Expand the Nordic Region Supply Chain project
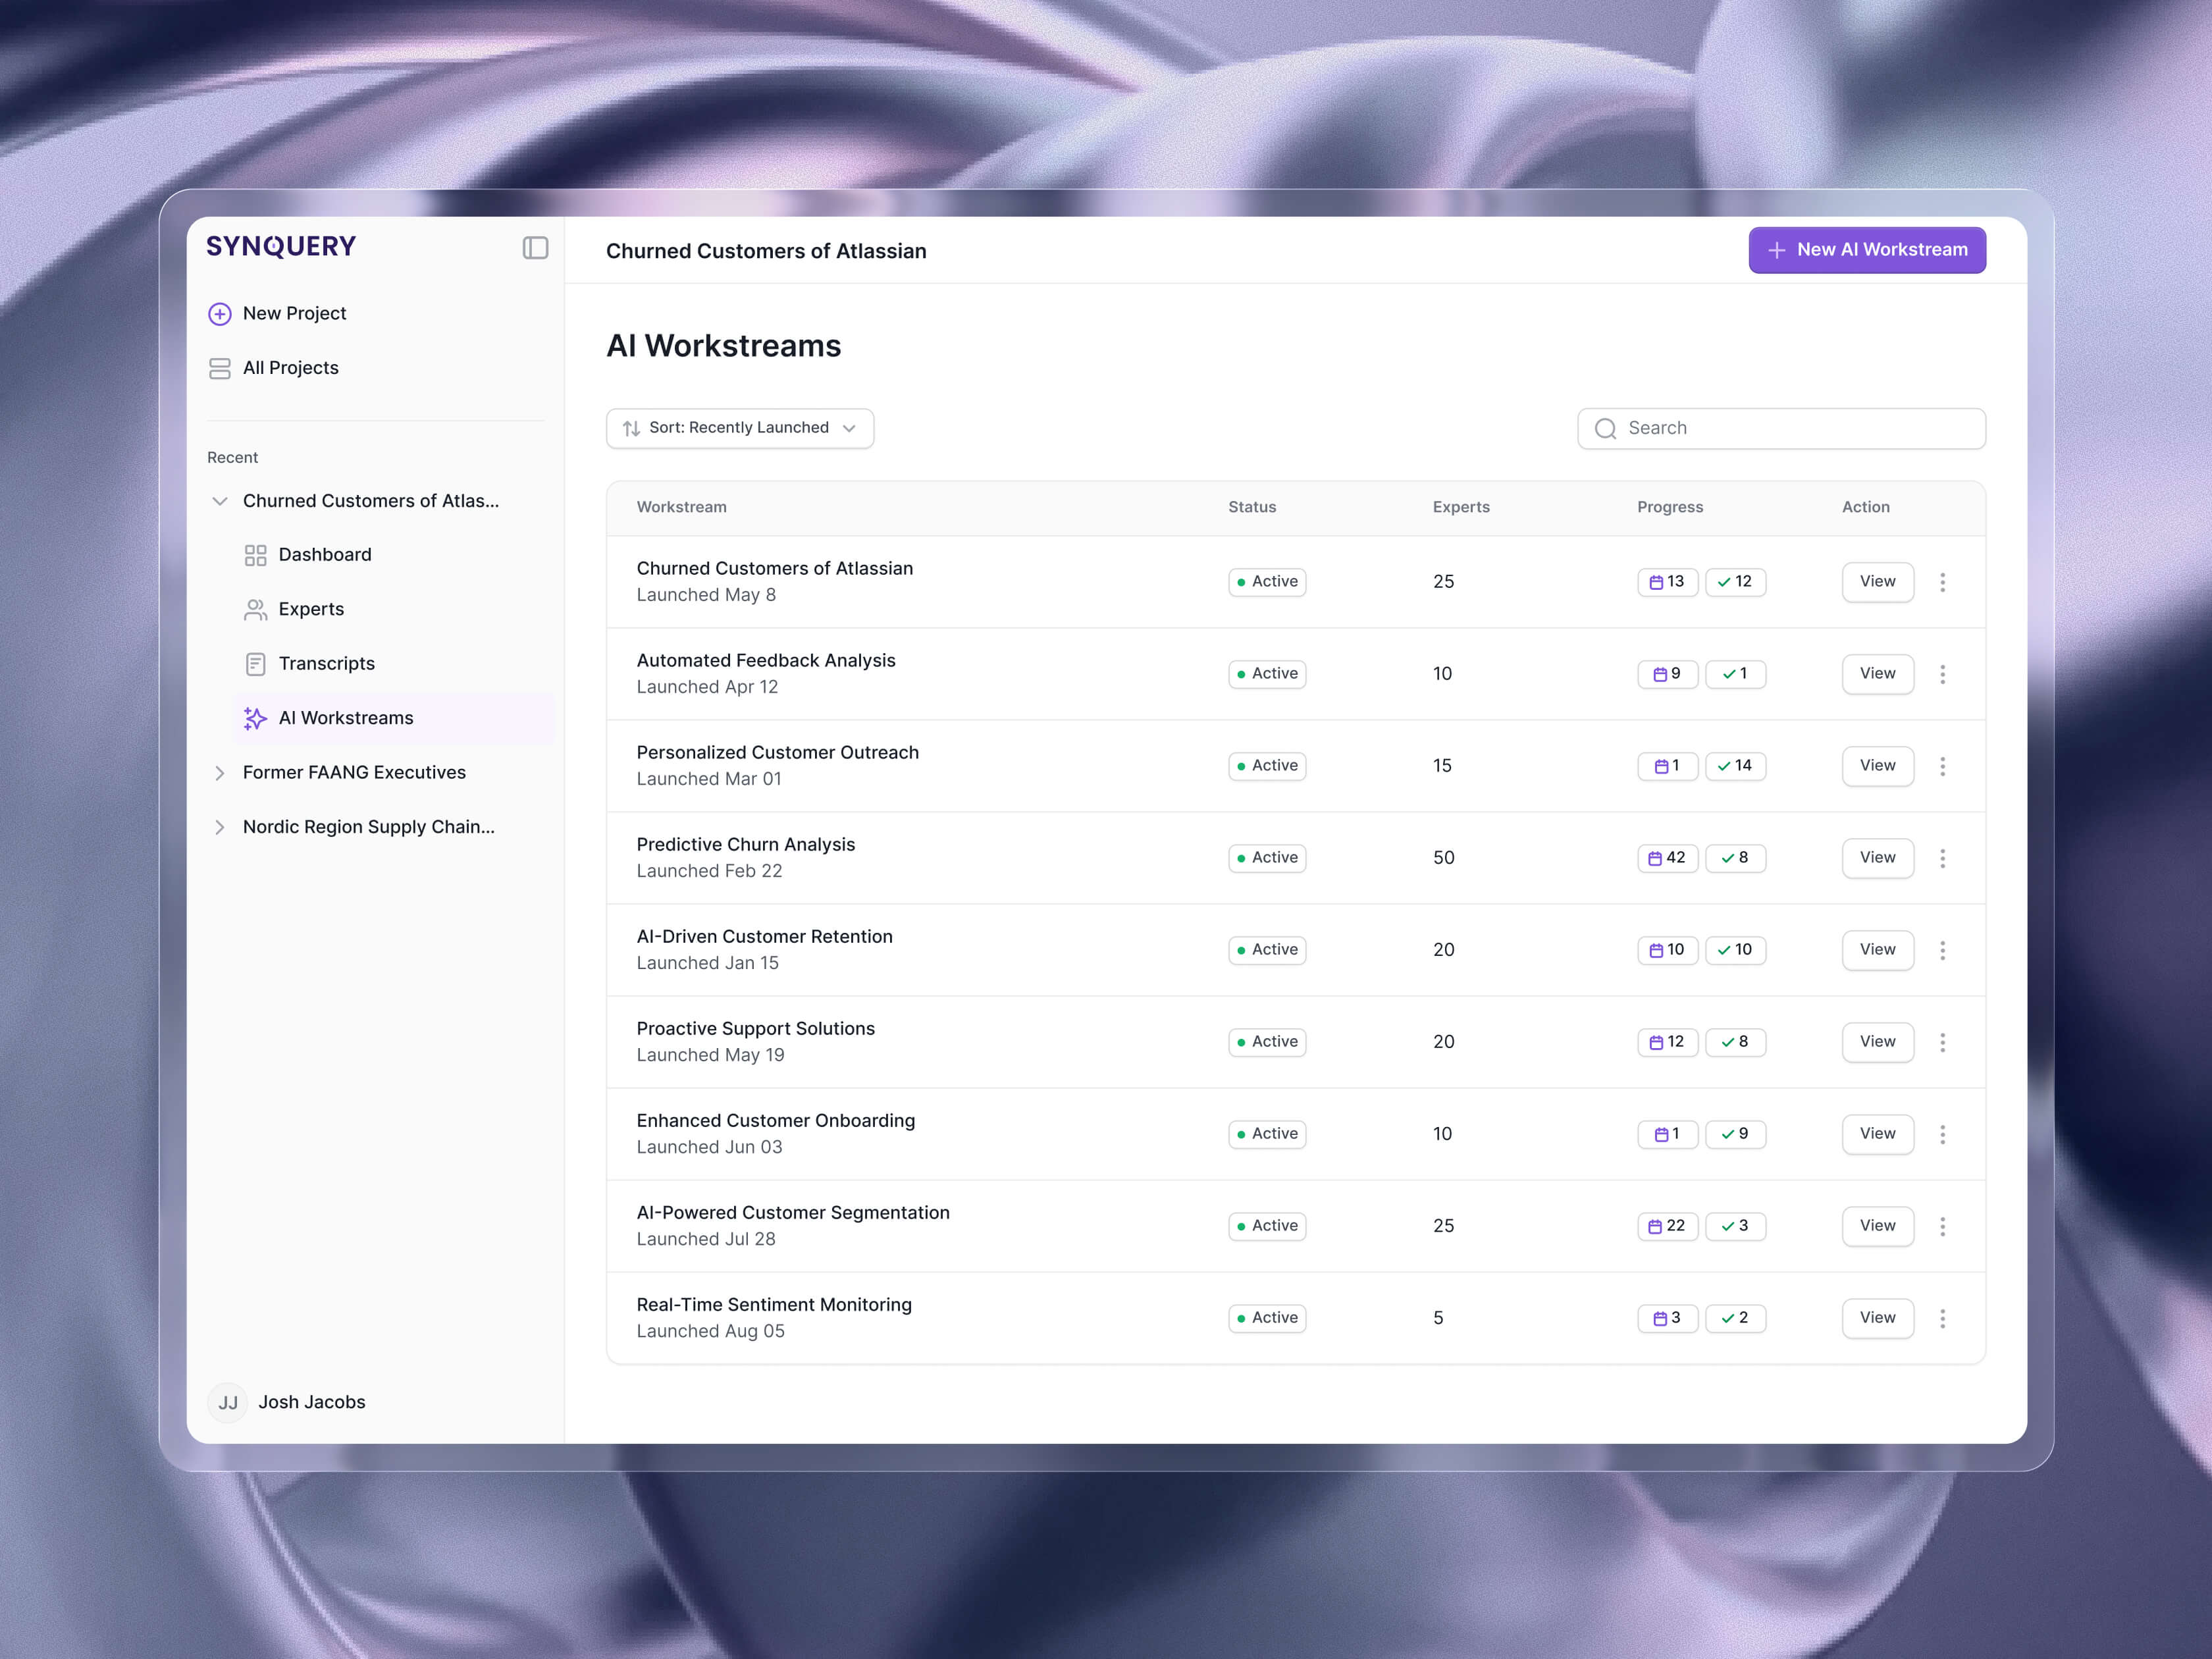Screen dimensions: 2212x1659 tap(220, 827)
